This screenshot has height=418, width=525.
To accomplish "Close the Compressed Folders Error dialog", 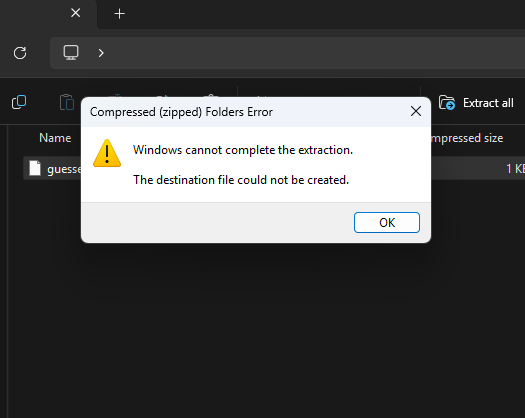I will coord(416,111).
